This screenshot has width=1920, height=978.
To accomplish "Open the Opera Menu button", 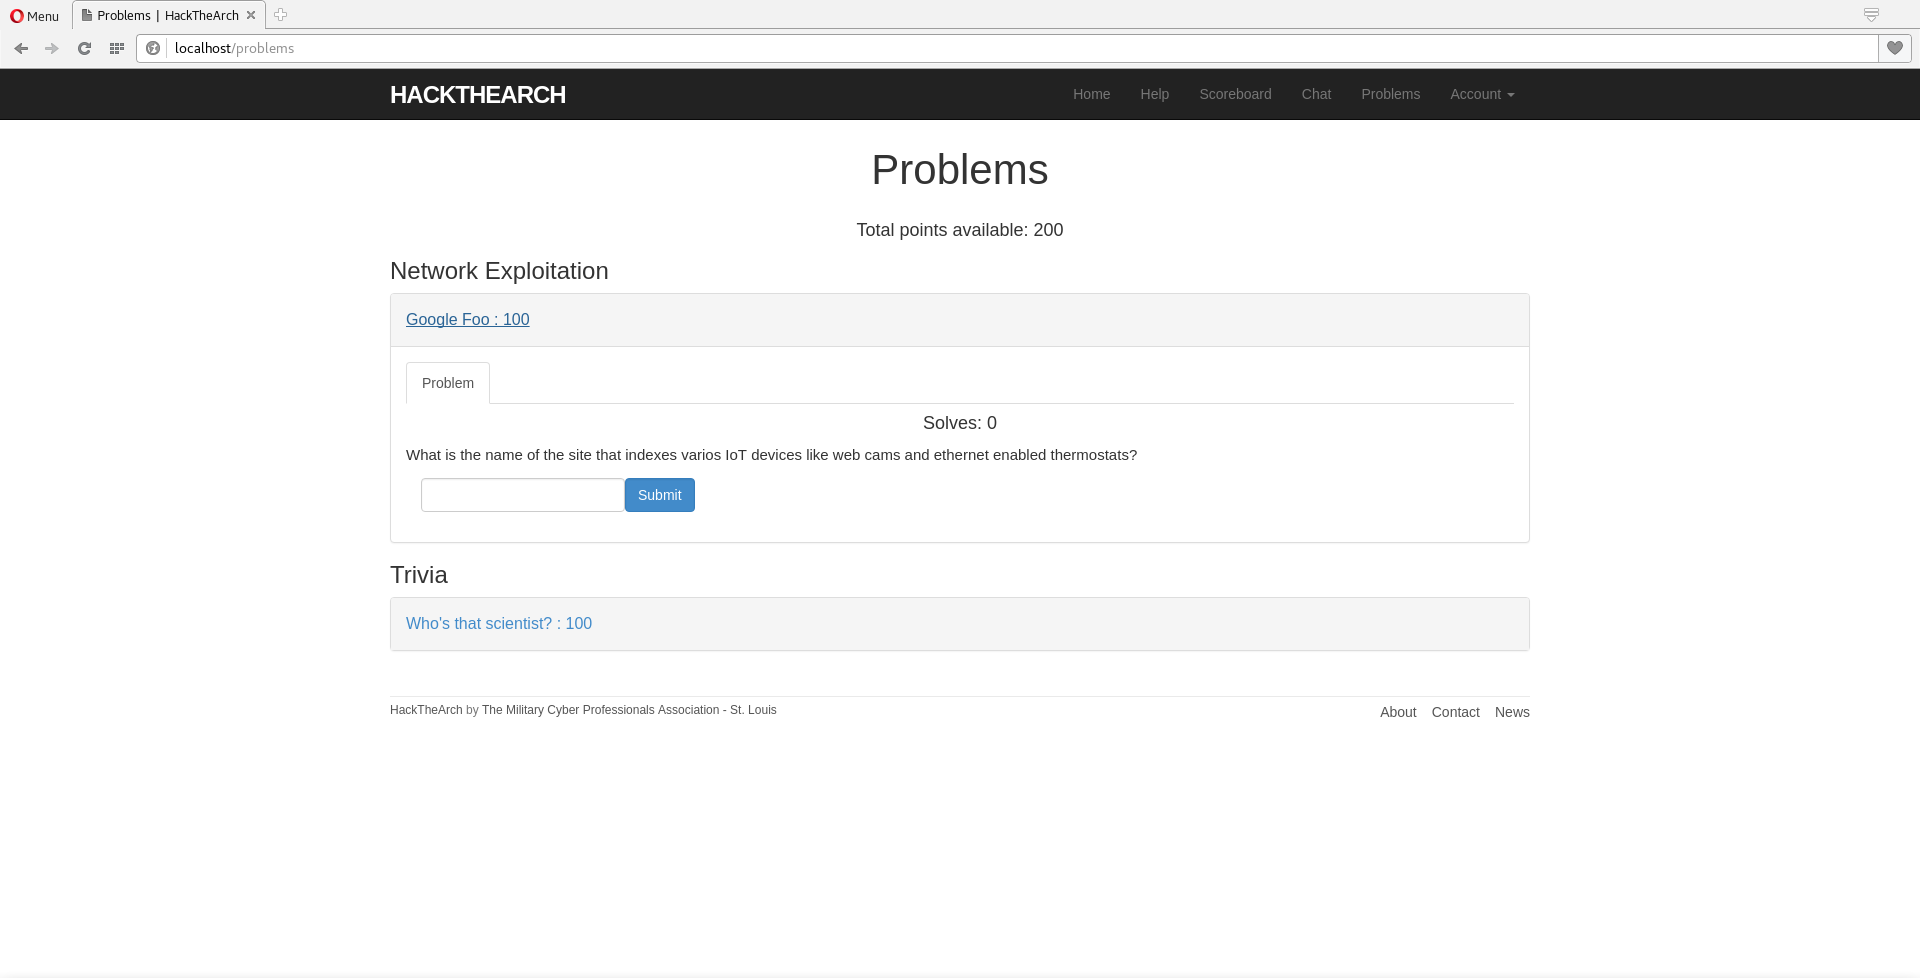I will pyautogui.click(x=35, y=16).
